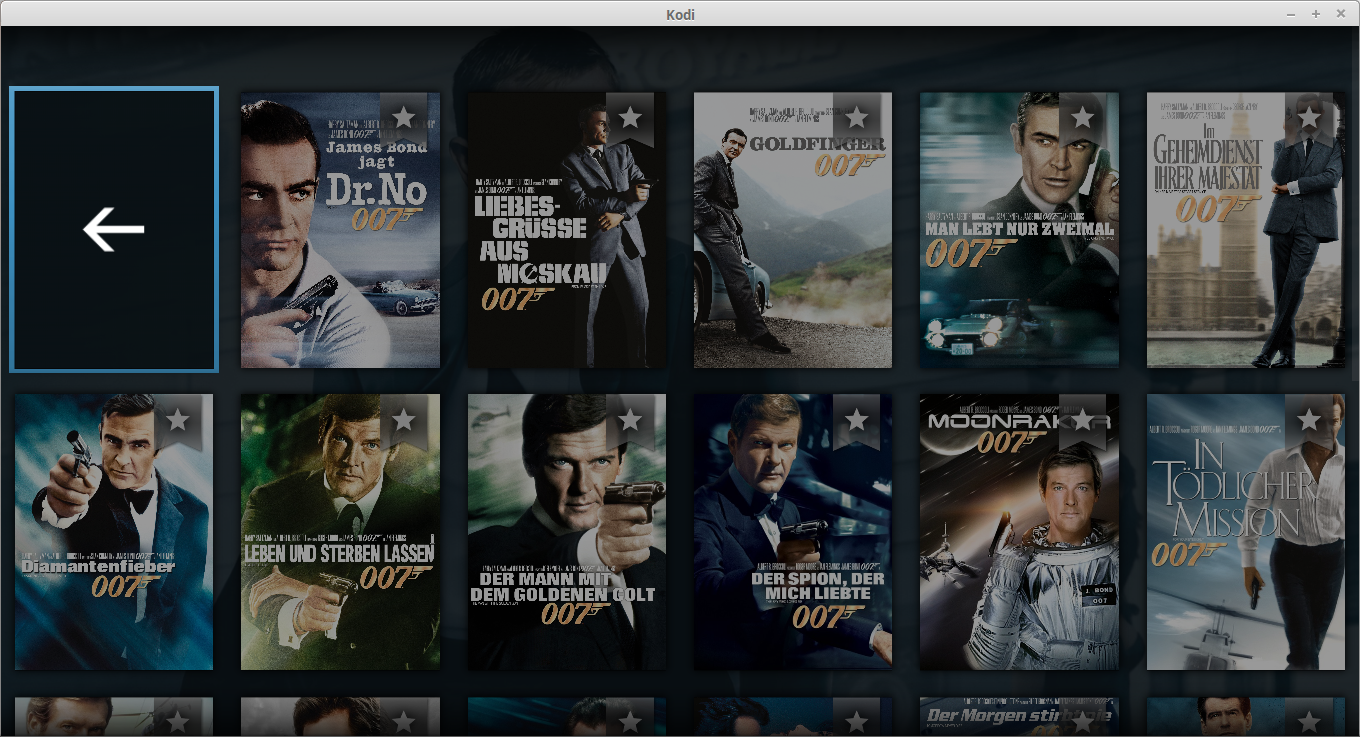Click the star on Man lebt nur zweimal
This screenshot has width=1360, height=737.
[x=1082, y=118]
